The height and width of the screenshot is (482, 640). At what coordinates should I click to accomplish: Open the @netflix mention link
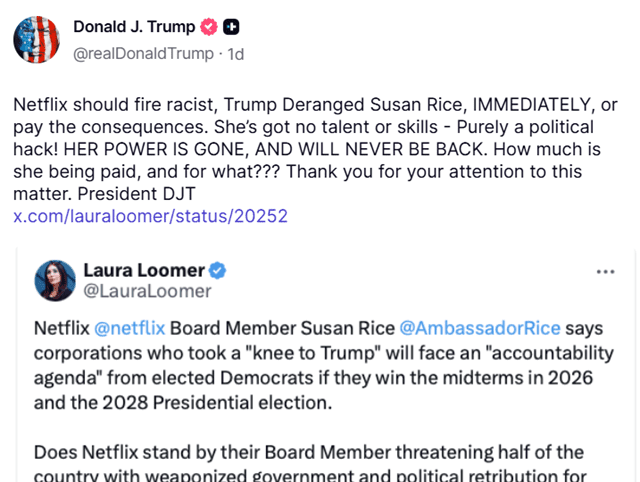point(130,328)
